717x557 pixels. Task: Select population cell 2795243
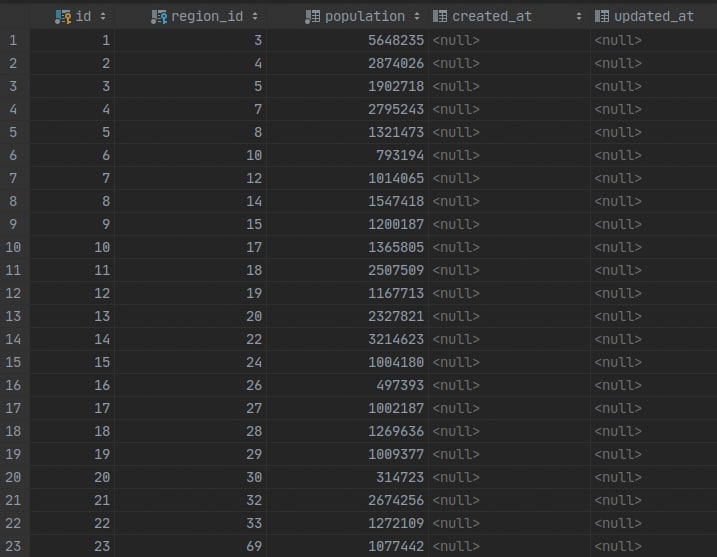coord(348,109)
